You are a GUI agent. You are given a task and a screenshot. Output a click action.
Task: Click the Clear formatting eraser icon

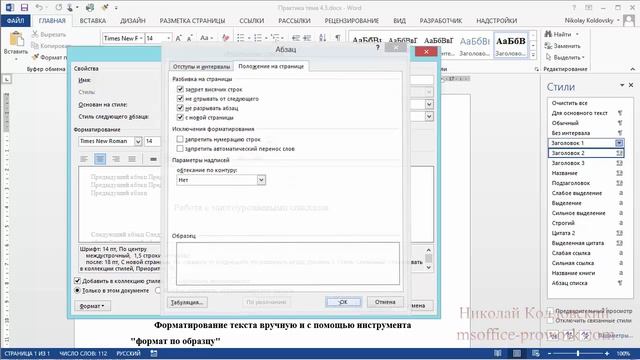pos(225,38)
